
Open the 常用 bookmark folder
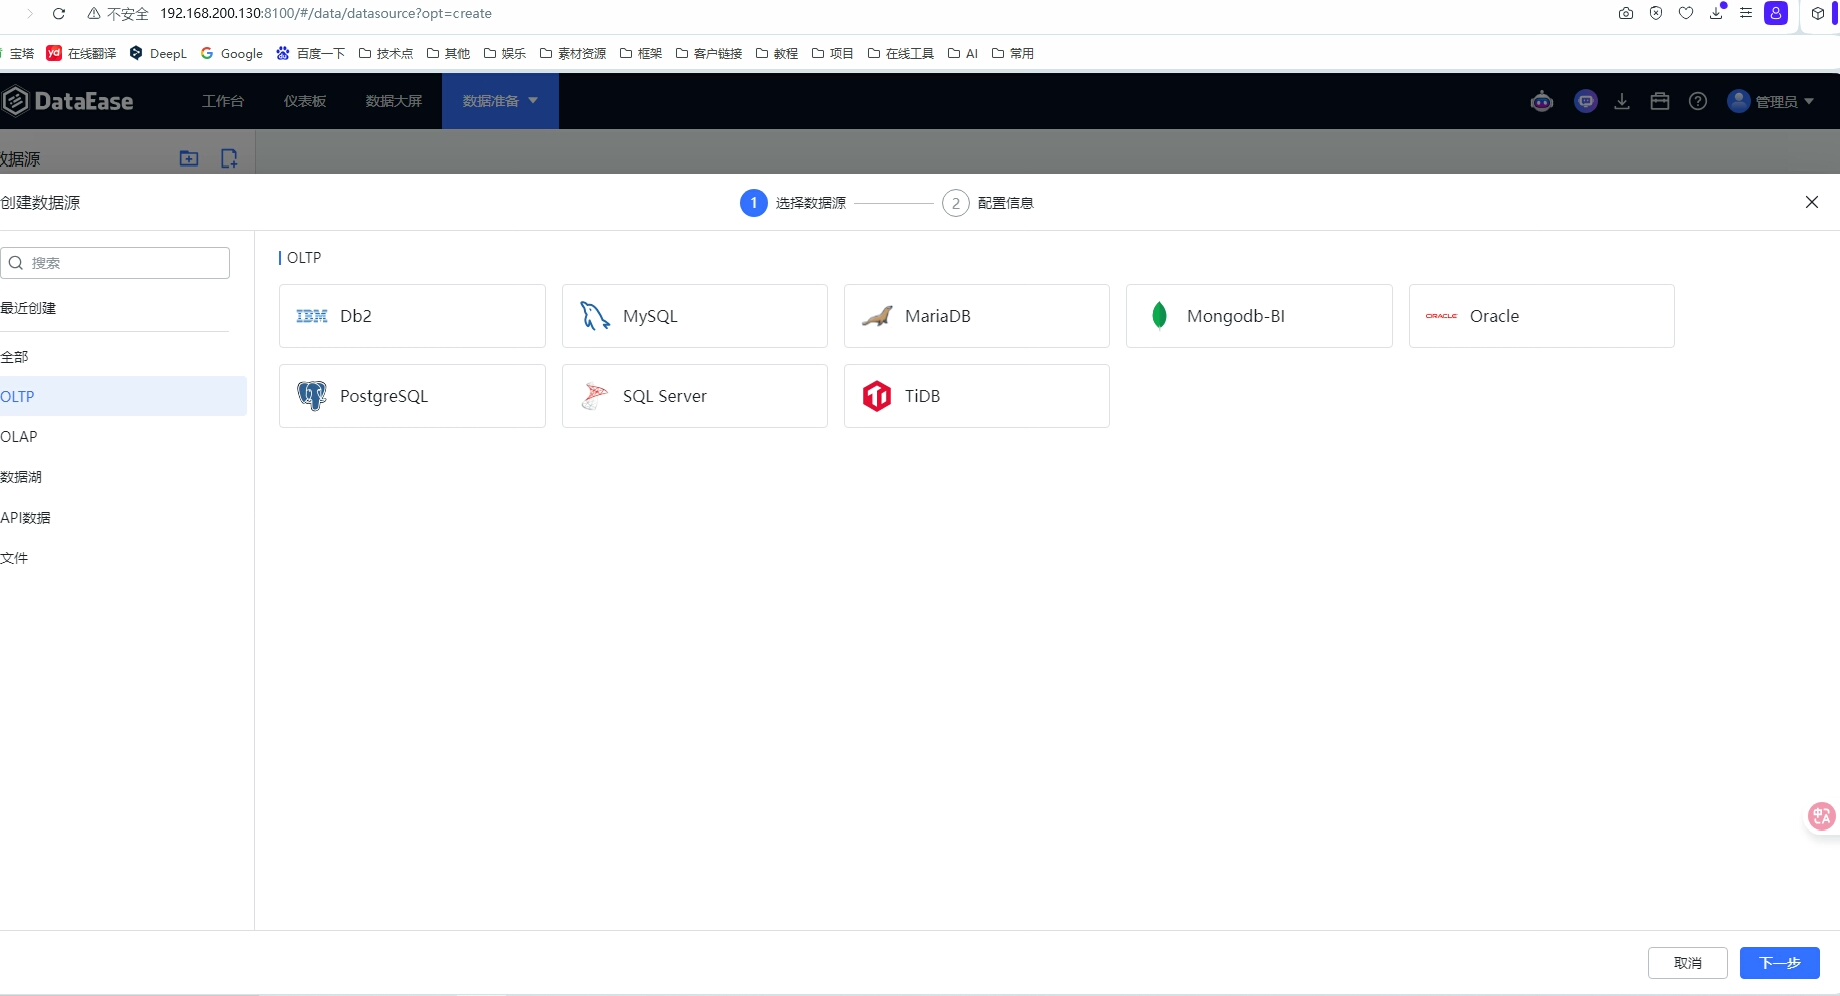coord(1013,53)
